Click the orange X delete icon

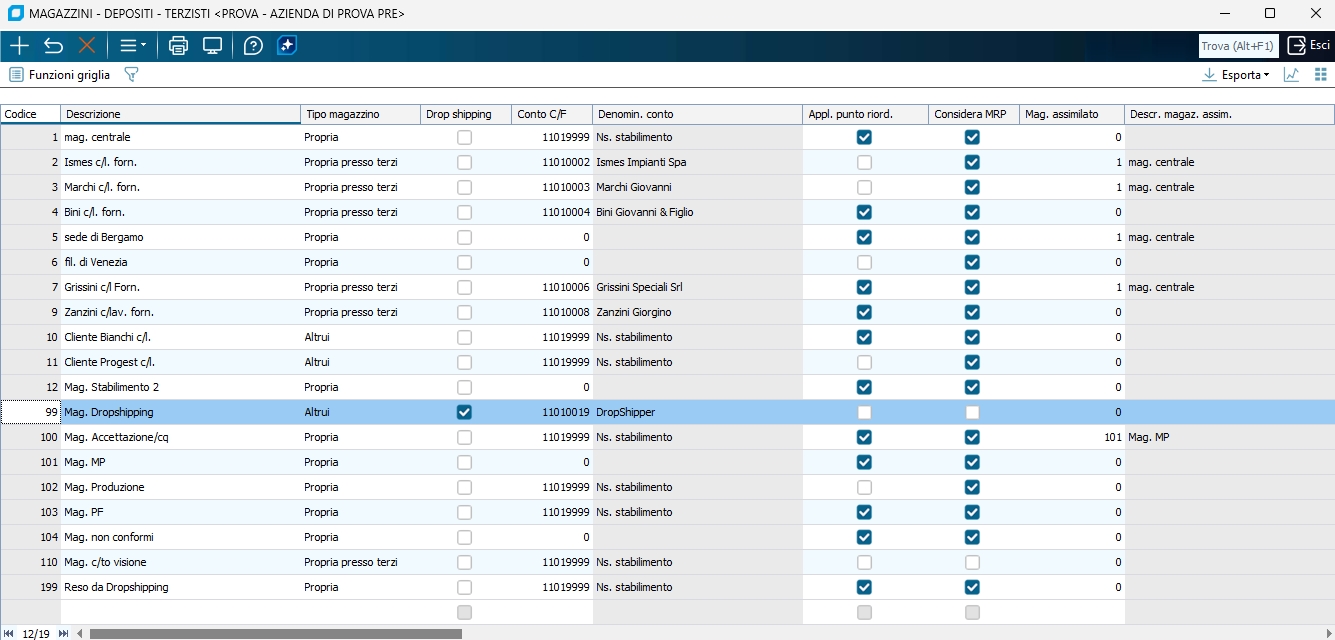tap(87, 46)
